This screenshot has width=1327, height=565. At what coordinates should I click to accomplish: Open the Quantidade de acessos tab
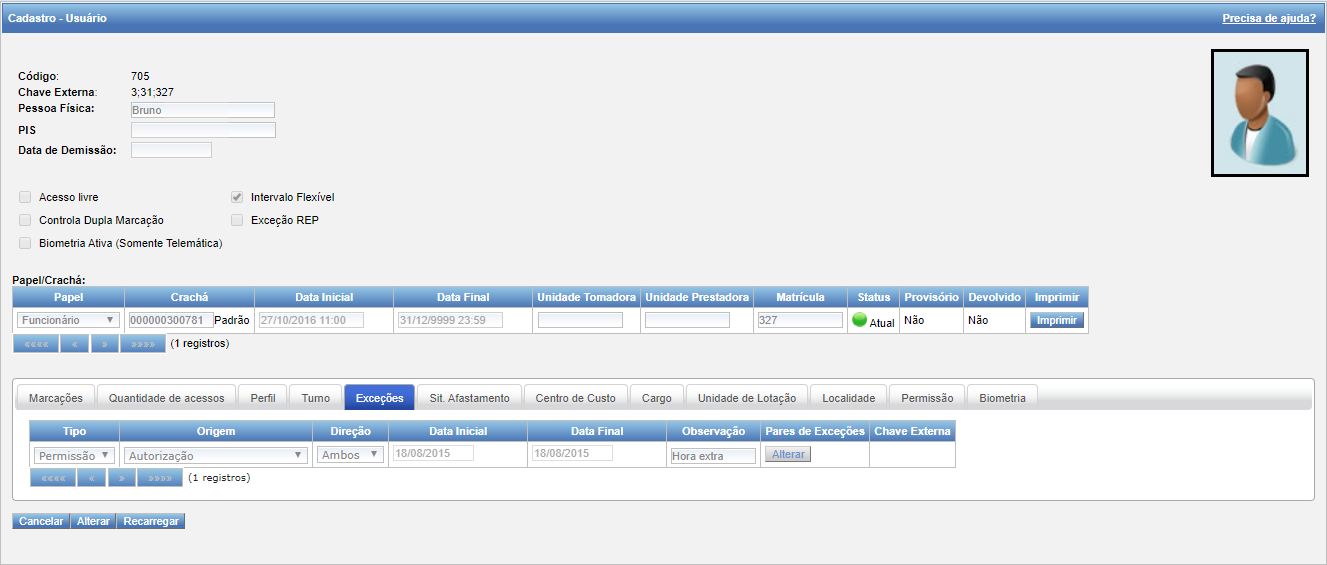[167, 398]
